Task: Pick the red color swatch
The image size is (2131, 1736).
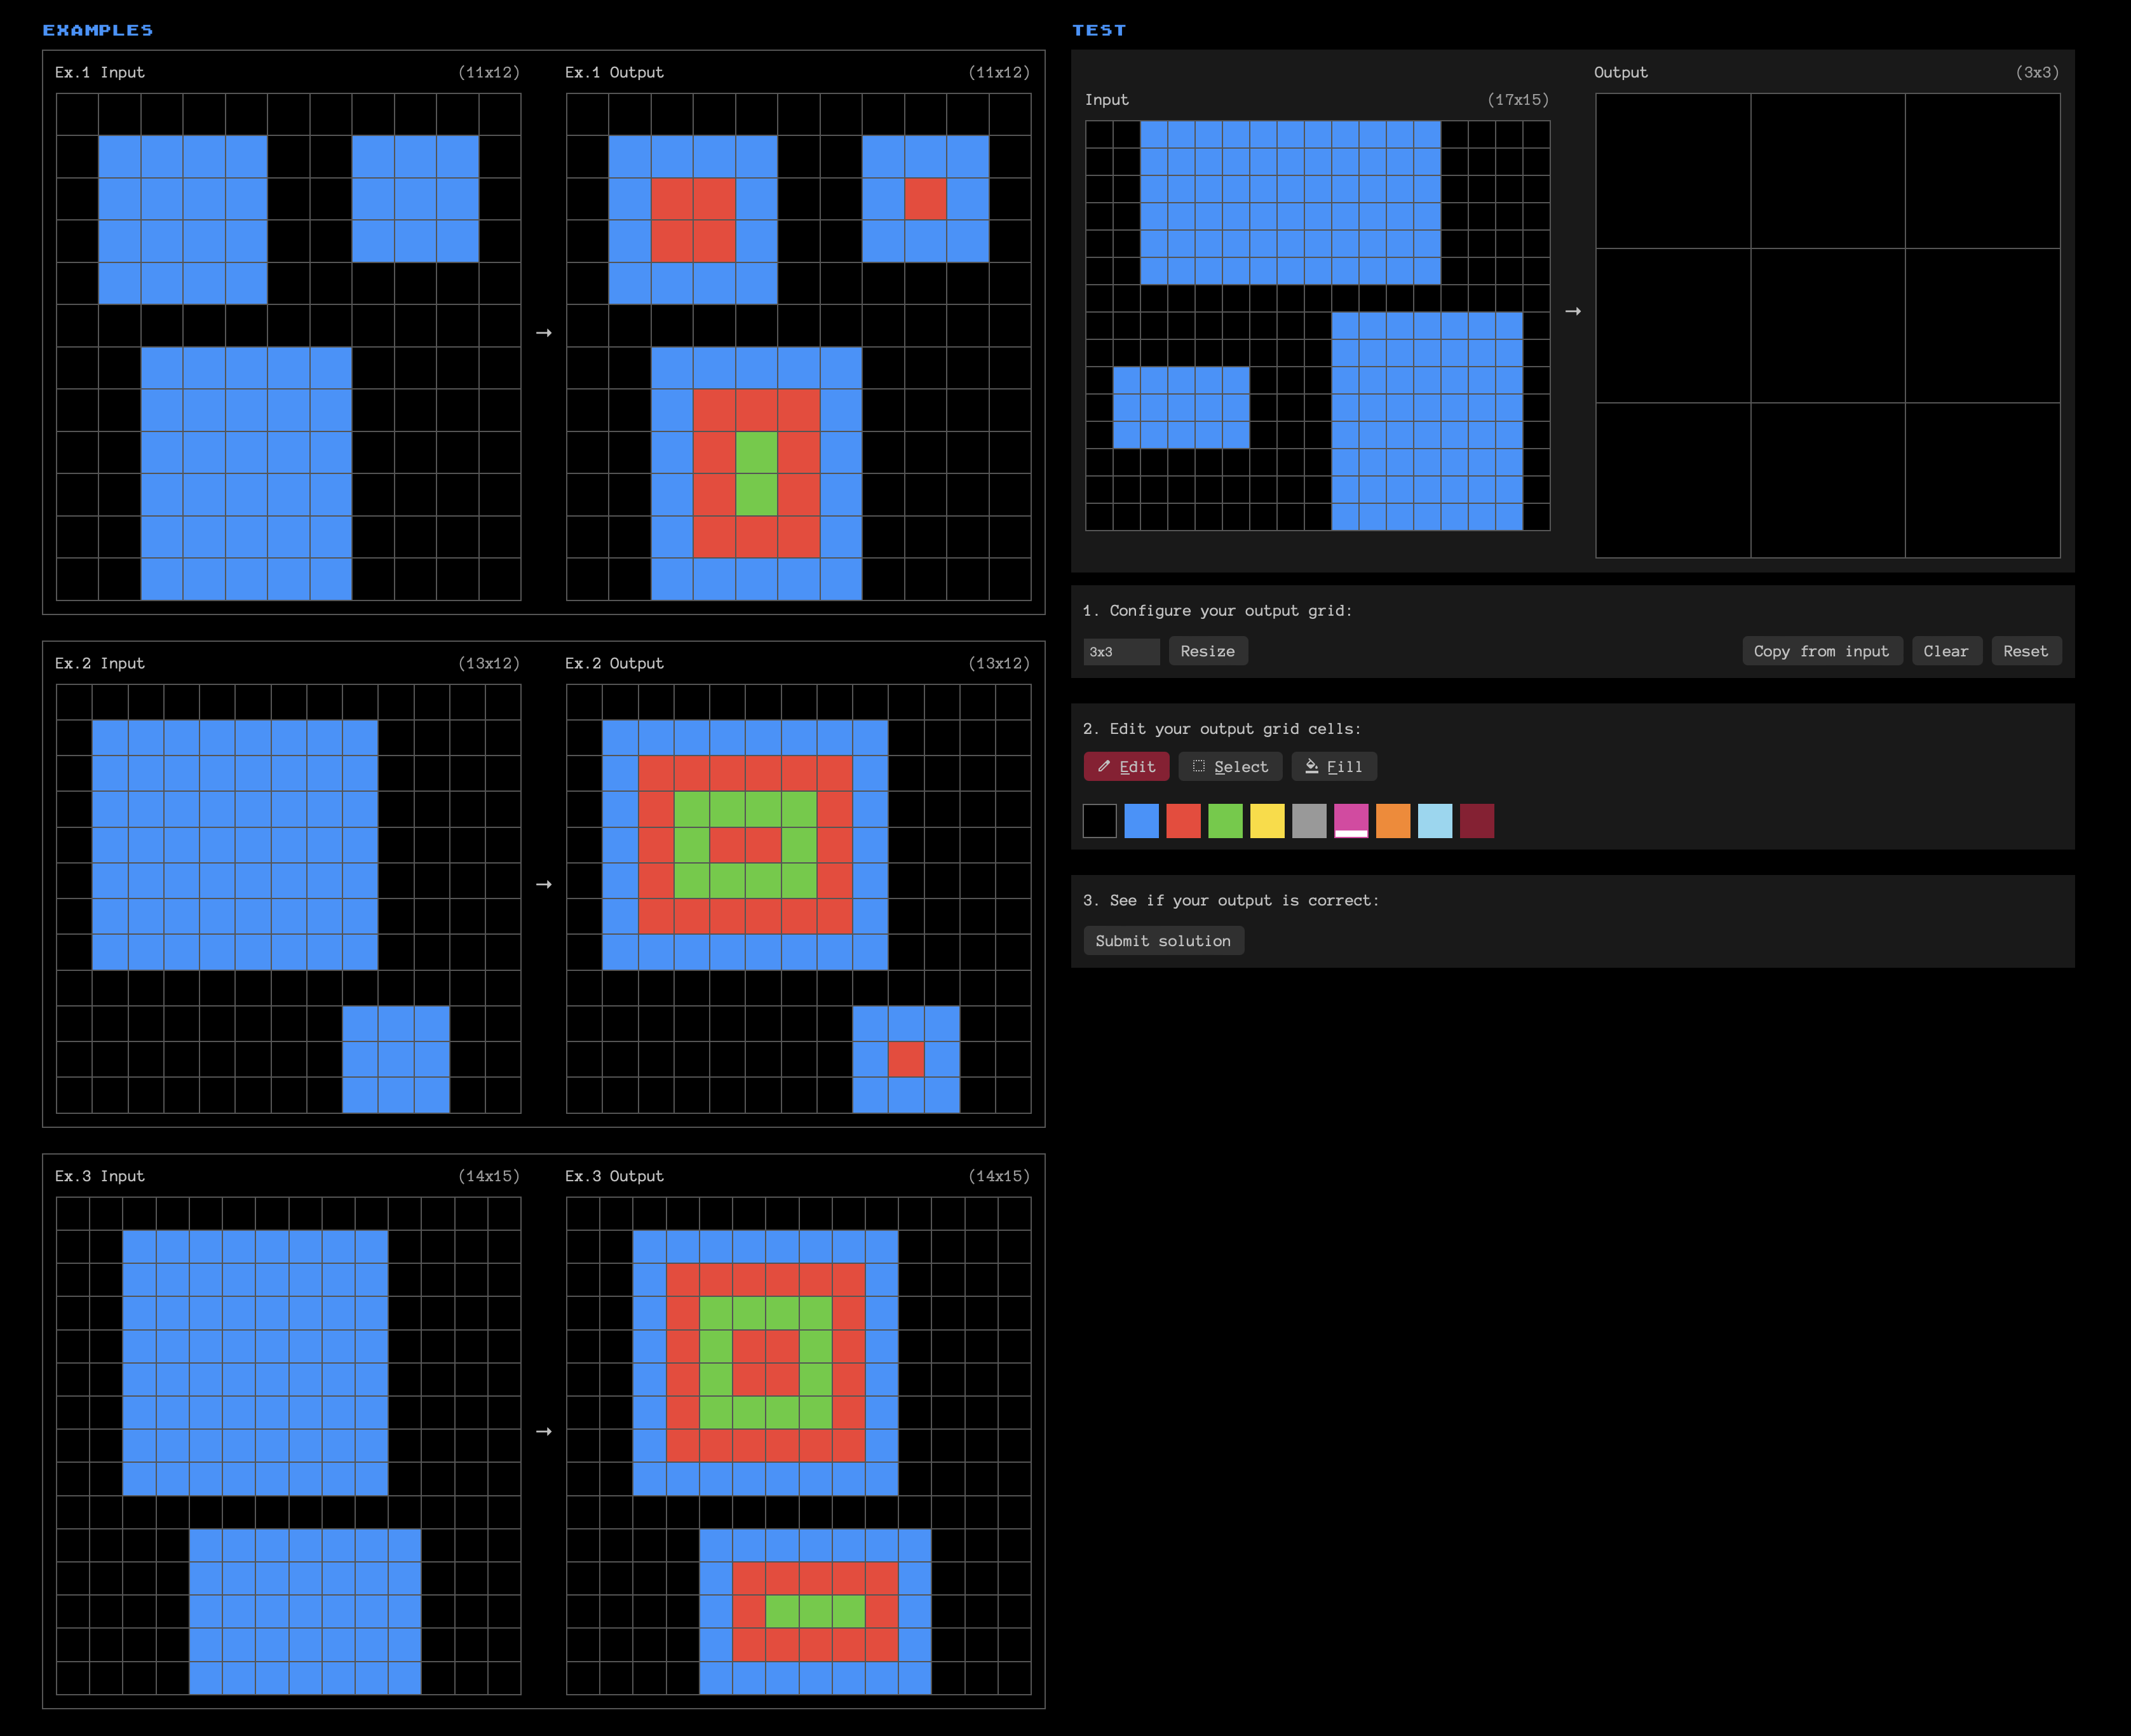Action: coord(1183,821)
